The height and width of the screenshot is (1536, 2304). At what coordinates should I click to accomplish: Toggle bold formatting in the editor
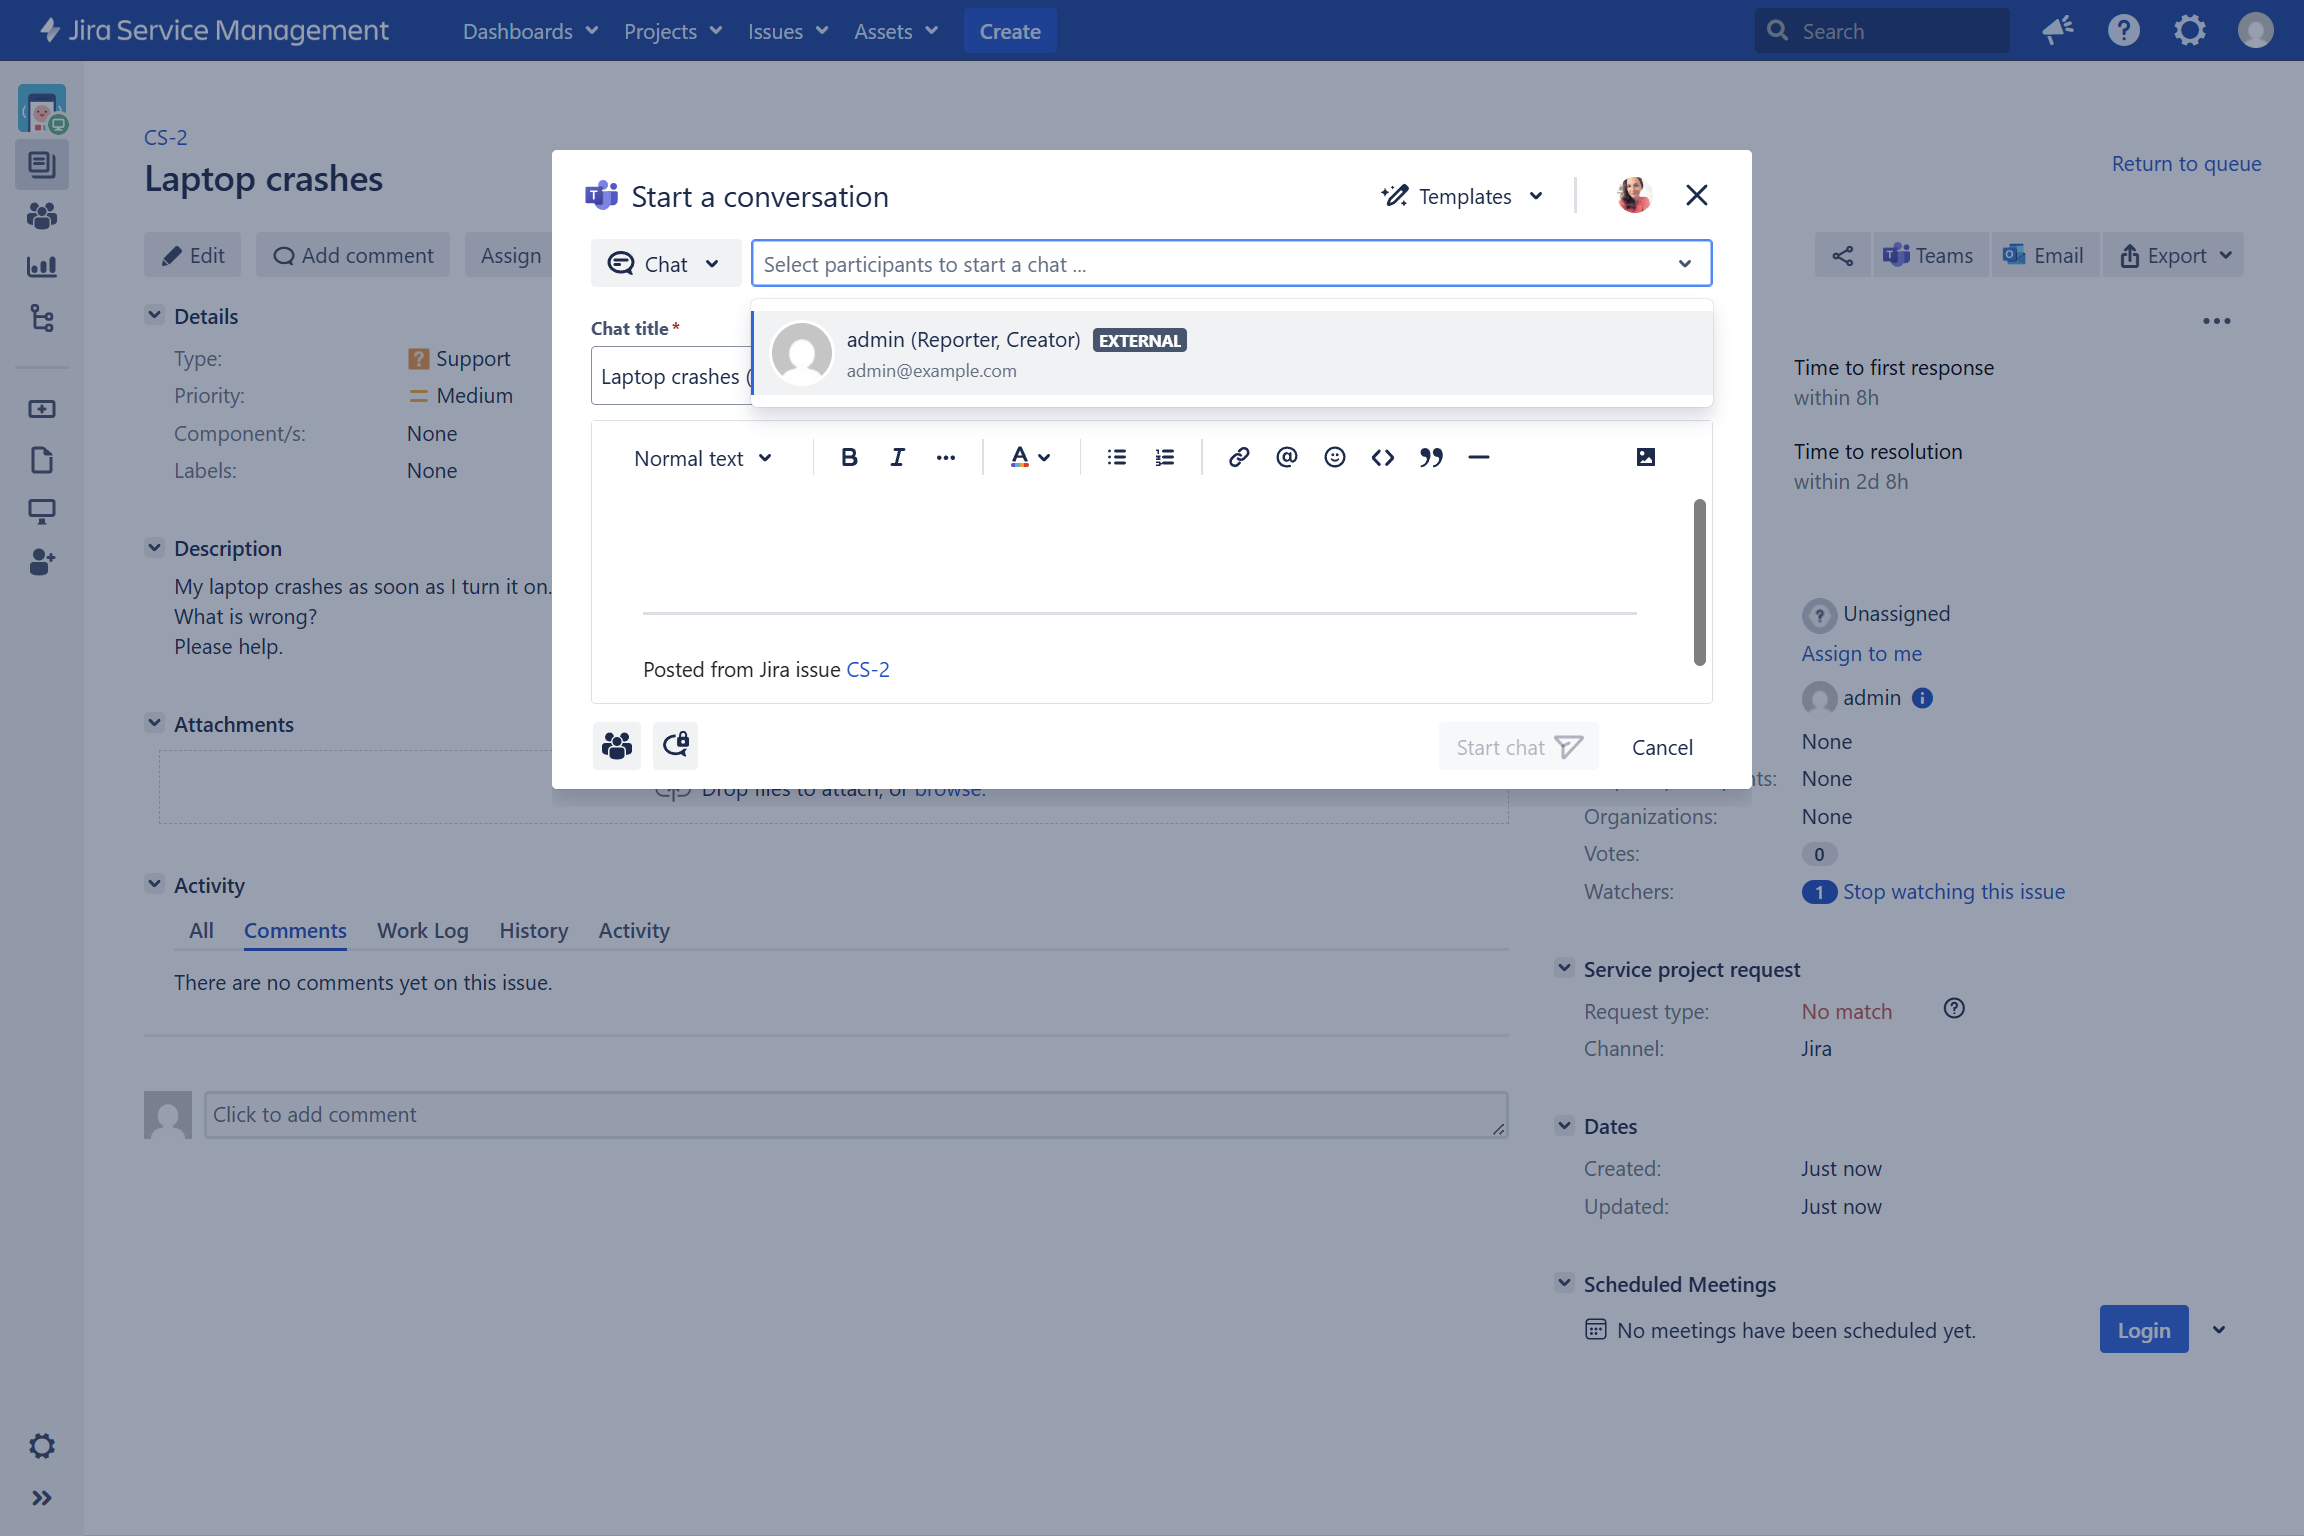pyautogui.click(x=849, y=457)
